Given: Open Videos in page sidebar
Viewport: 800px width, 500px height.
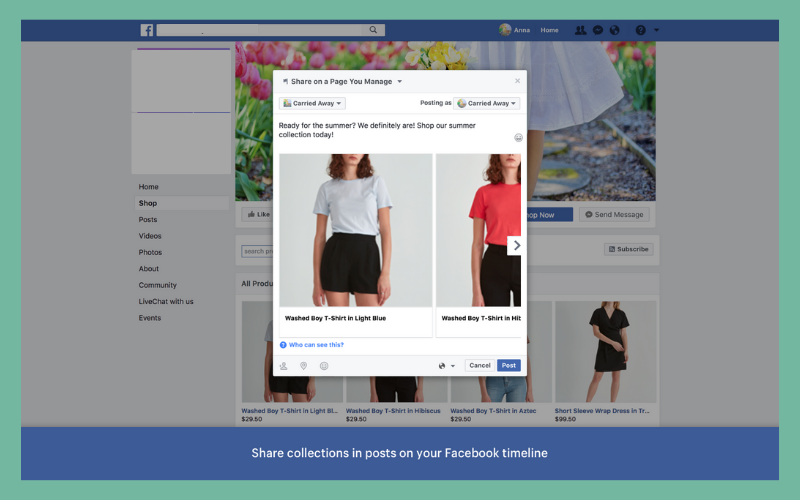Looking at the screenshot, I should pyautogui.click(x=150, y=236).
